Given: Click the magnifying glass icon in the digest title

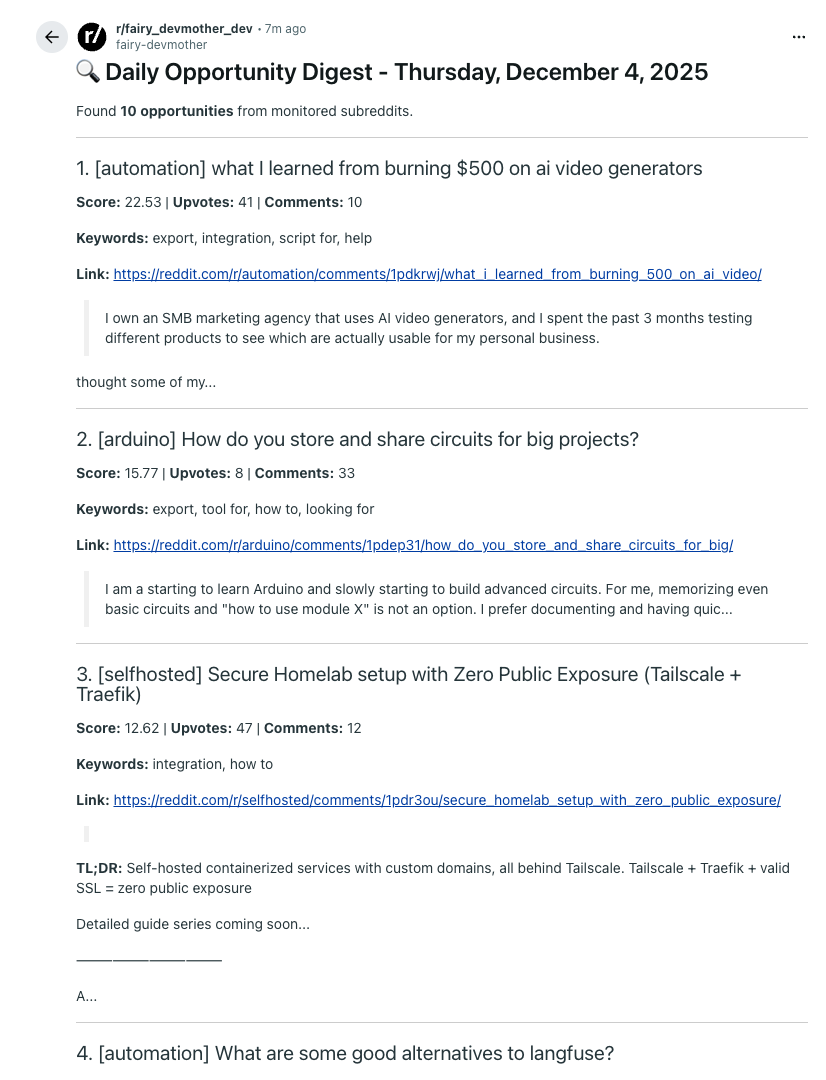Looking at the screenshot, I should pos(86,72).
